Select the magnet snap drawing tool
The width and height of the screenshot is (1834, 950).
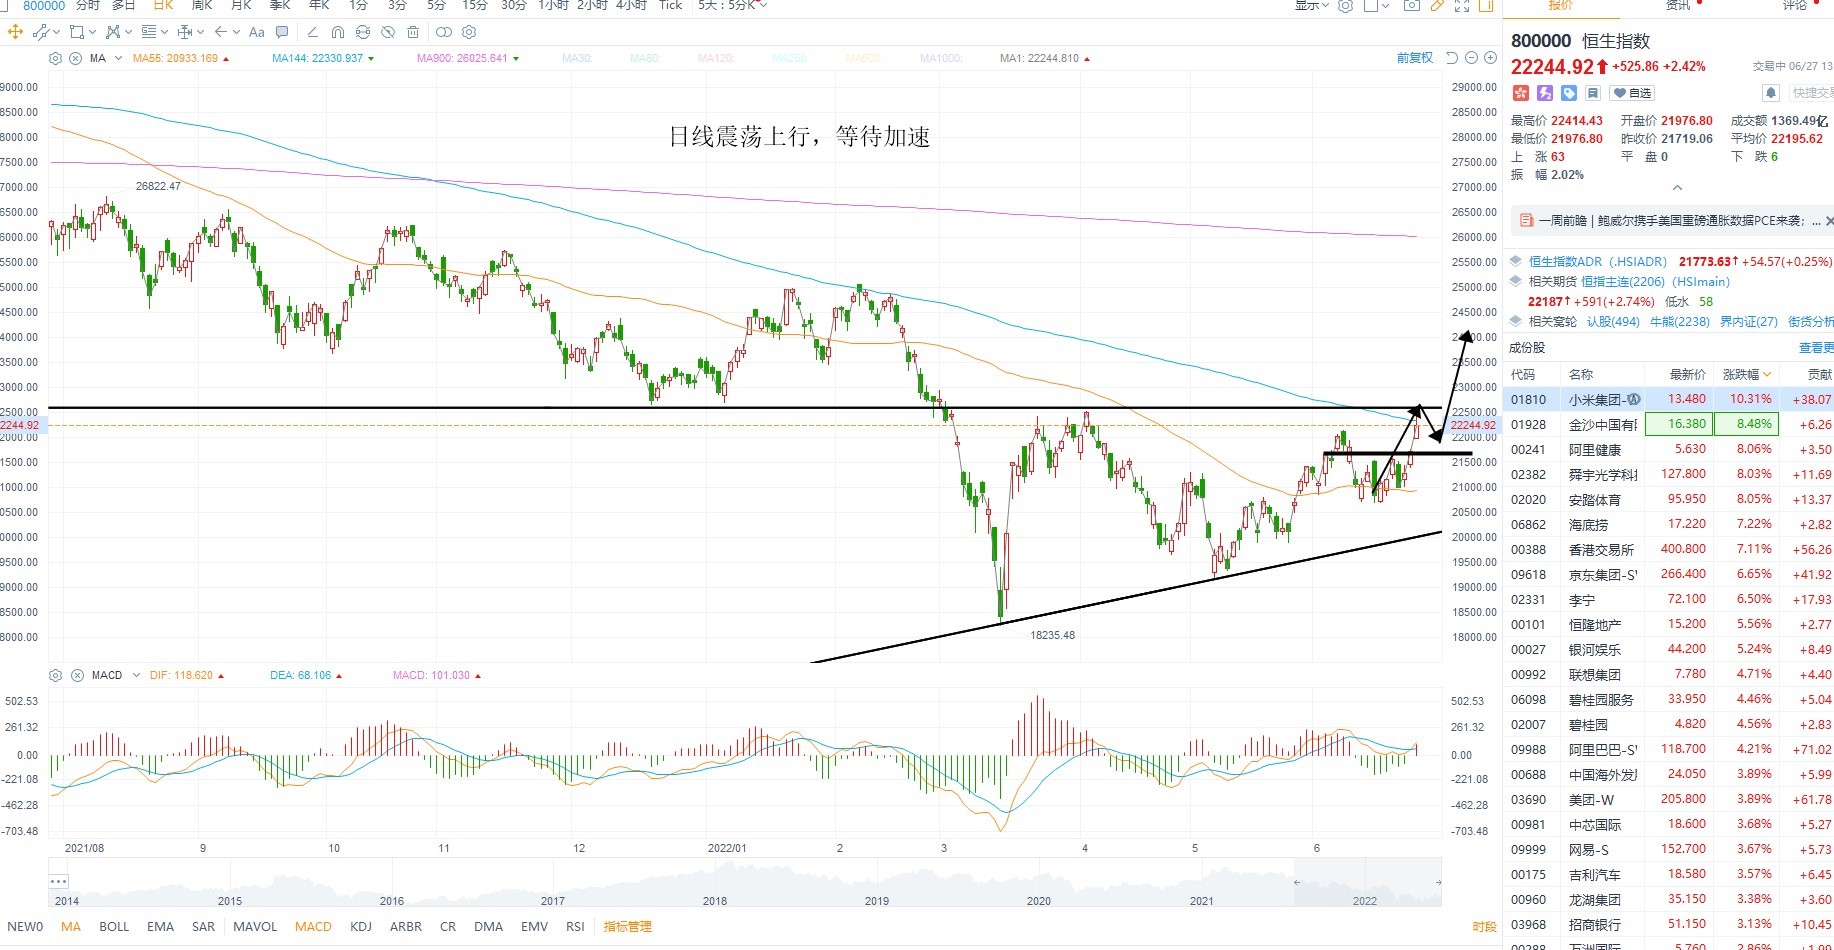pos(337,32)
